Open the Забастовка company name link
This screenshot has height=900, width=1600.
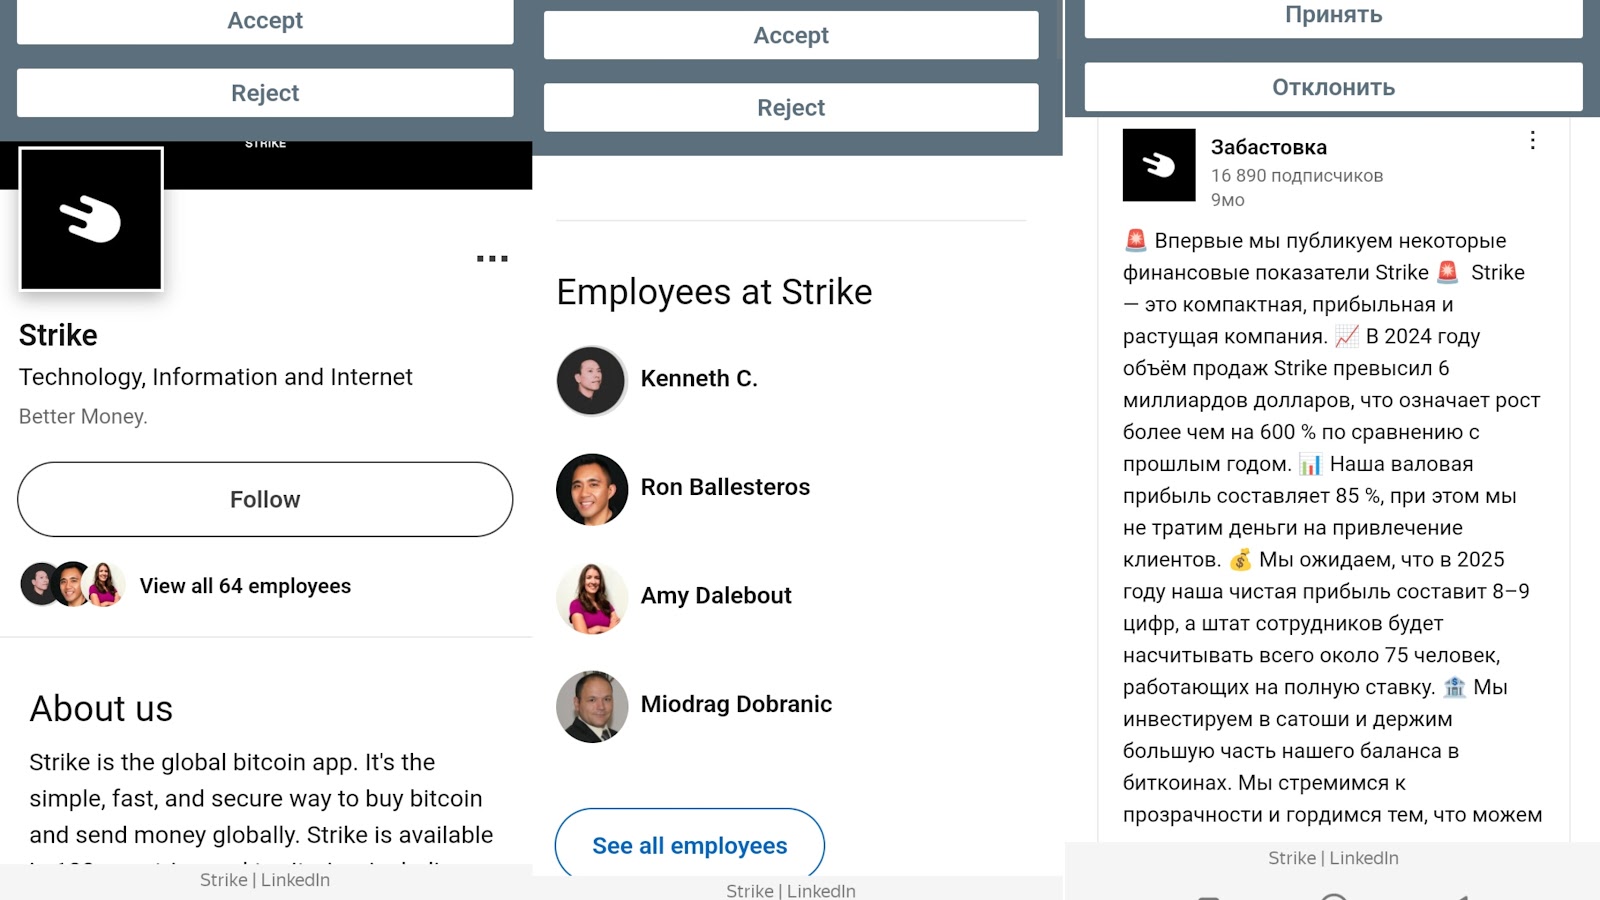pyautogui.click(x=1269, y=147)
